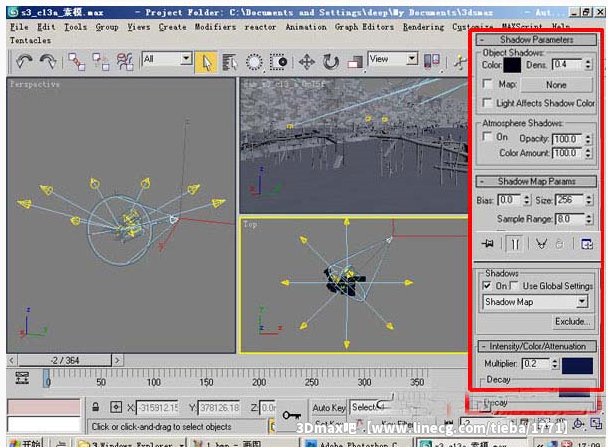The image size is (608, 447).
Task: Click the Set Key key-shaped button
Action: click(291, 416)
